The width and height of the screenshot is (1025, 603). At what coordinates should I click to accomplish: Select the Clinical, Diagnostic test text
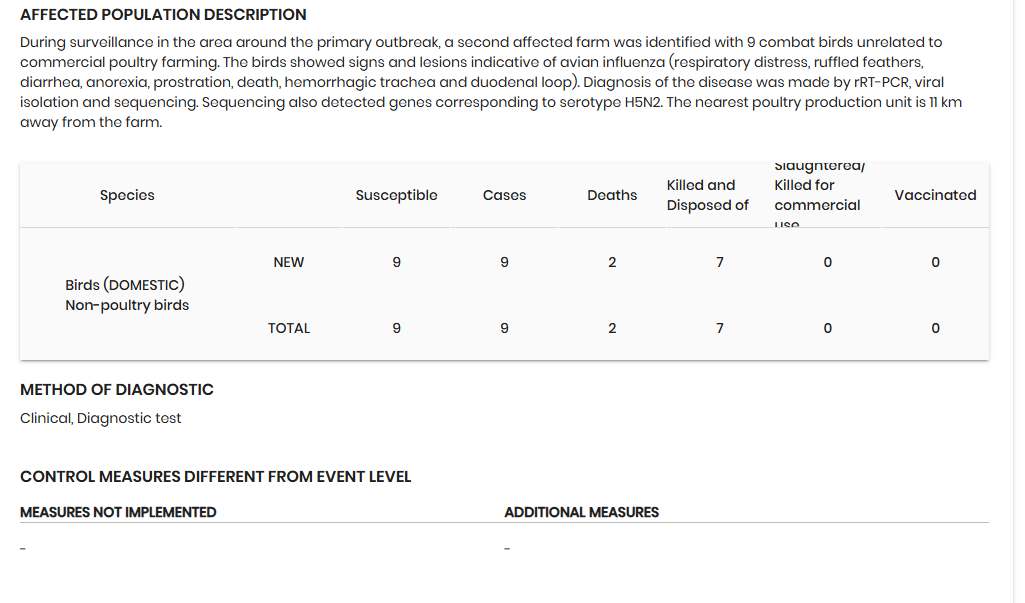[101, 418]
